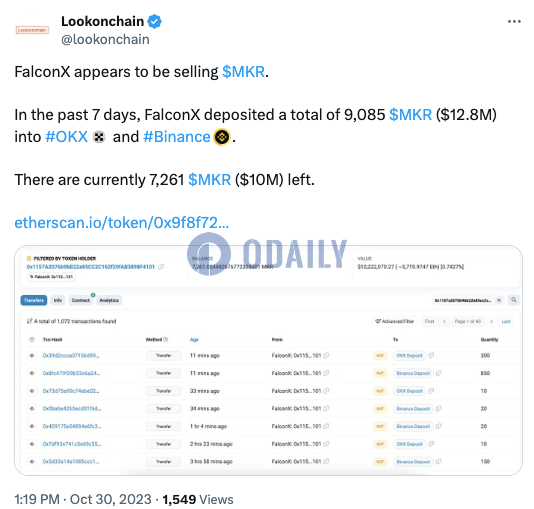
Task: Click the Binance coin emoji icon
Action: tap(221, 137)
